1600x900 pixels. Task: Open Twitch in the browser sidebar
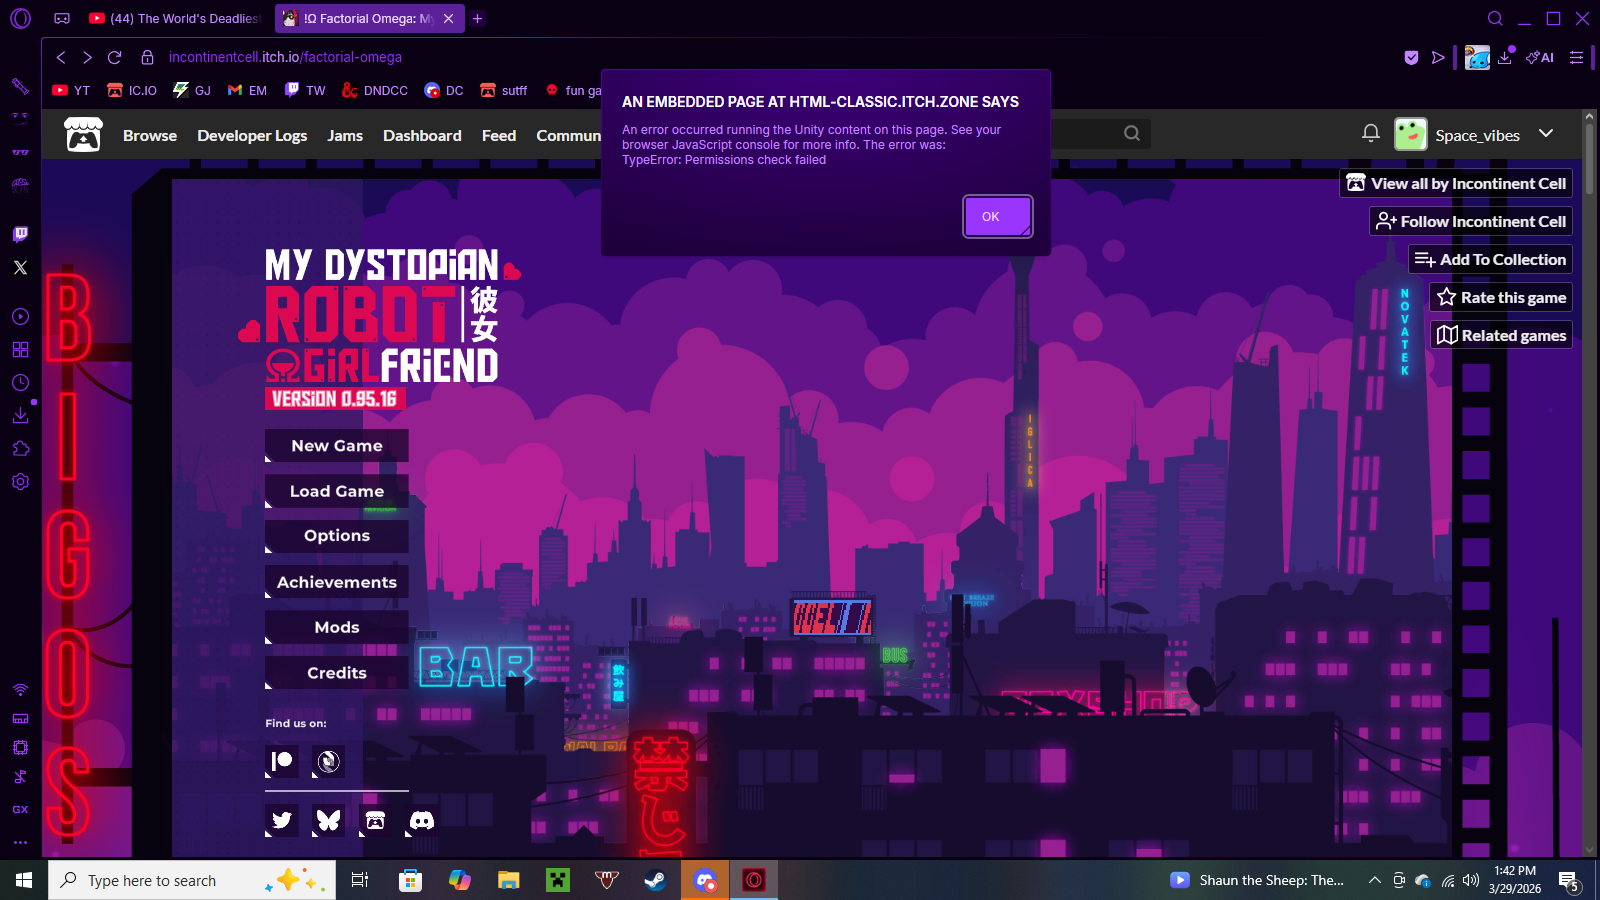(20, 234)
